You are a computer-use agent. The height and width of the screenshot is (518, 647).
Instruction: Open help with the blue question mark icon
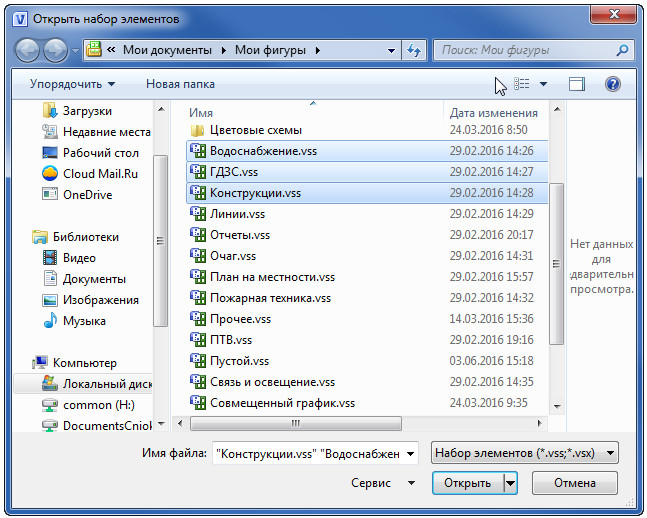pyautogui.click(x=613, y=84)
